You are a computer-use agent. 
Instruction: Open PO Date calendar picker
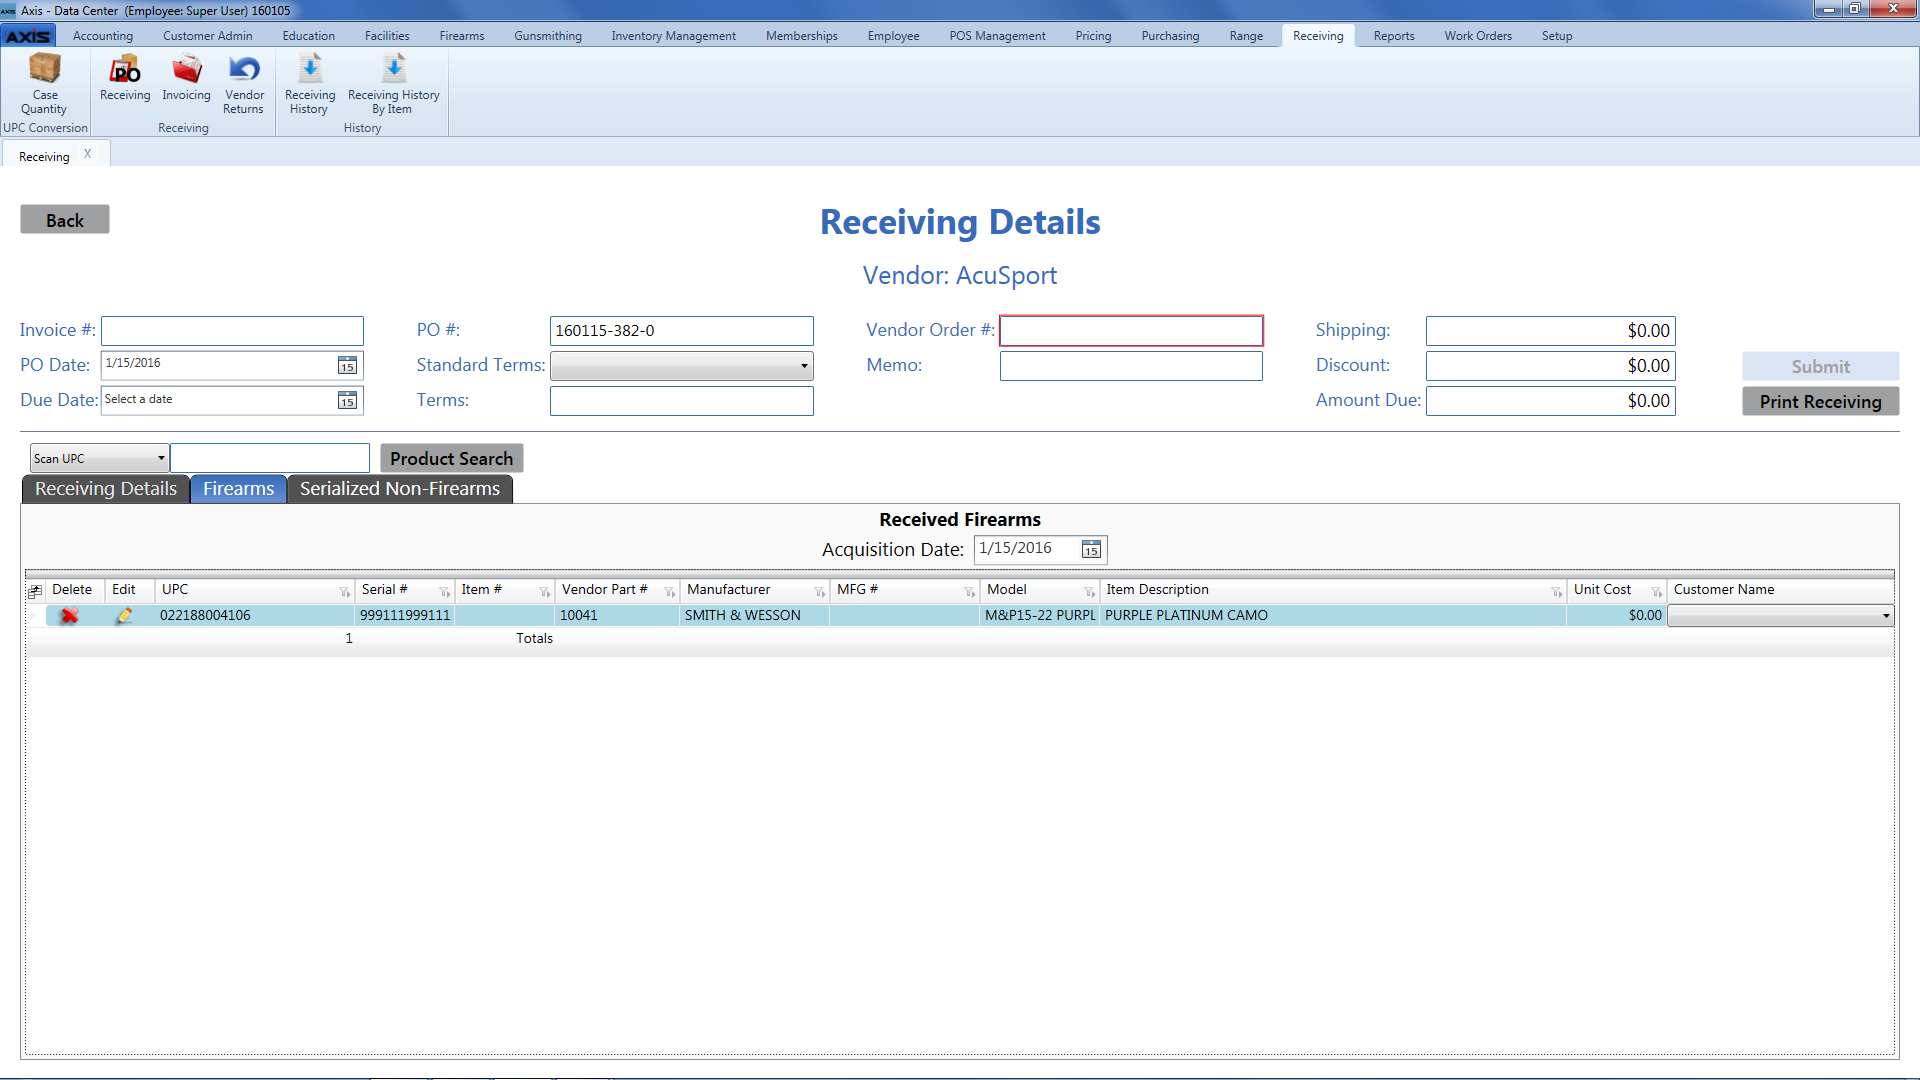click(x=347, y=365)
